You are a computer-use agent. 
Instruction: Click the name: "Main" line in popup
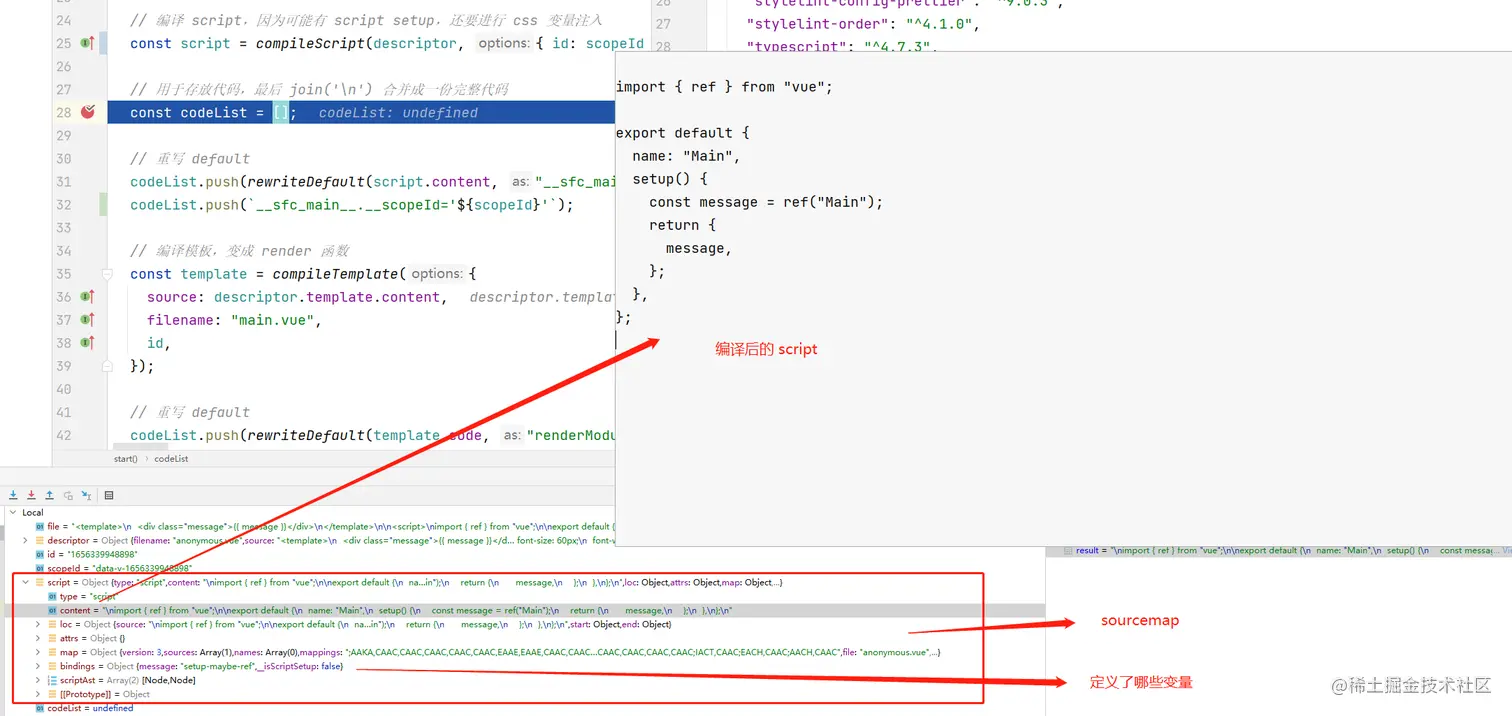click(x=687, y=156)
